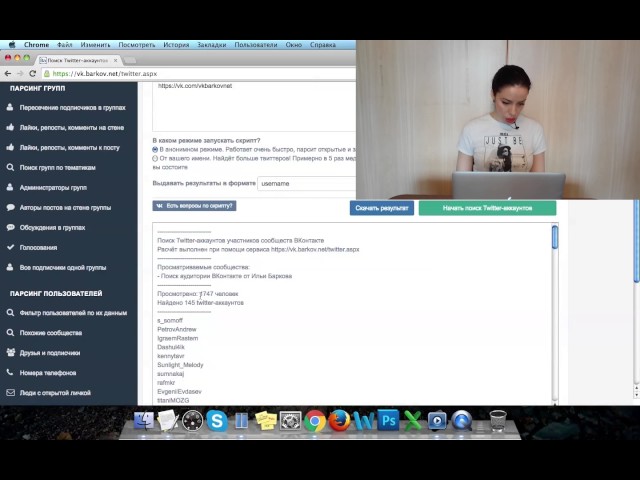Select the 'От вашего имени' radio button
This screenshot has height=480, width=640.
point(155,158)
